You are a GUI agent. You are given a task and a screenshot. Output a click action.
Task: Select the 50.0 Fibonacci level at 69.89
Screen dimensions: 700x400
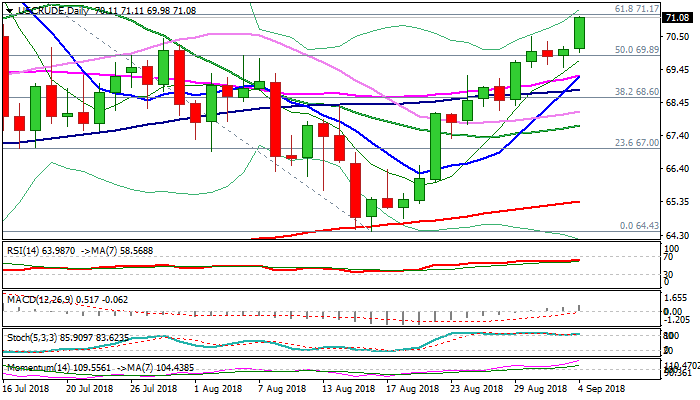635,49
